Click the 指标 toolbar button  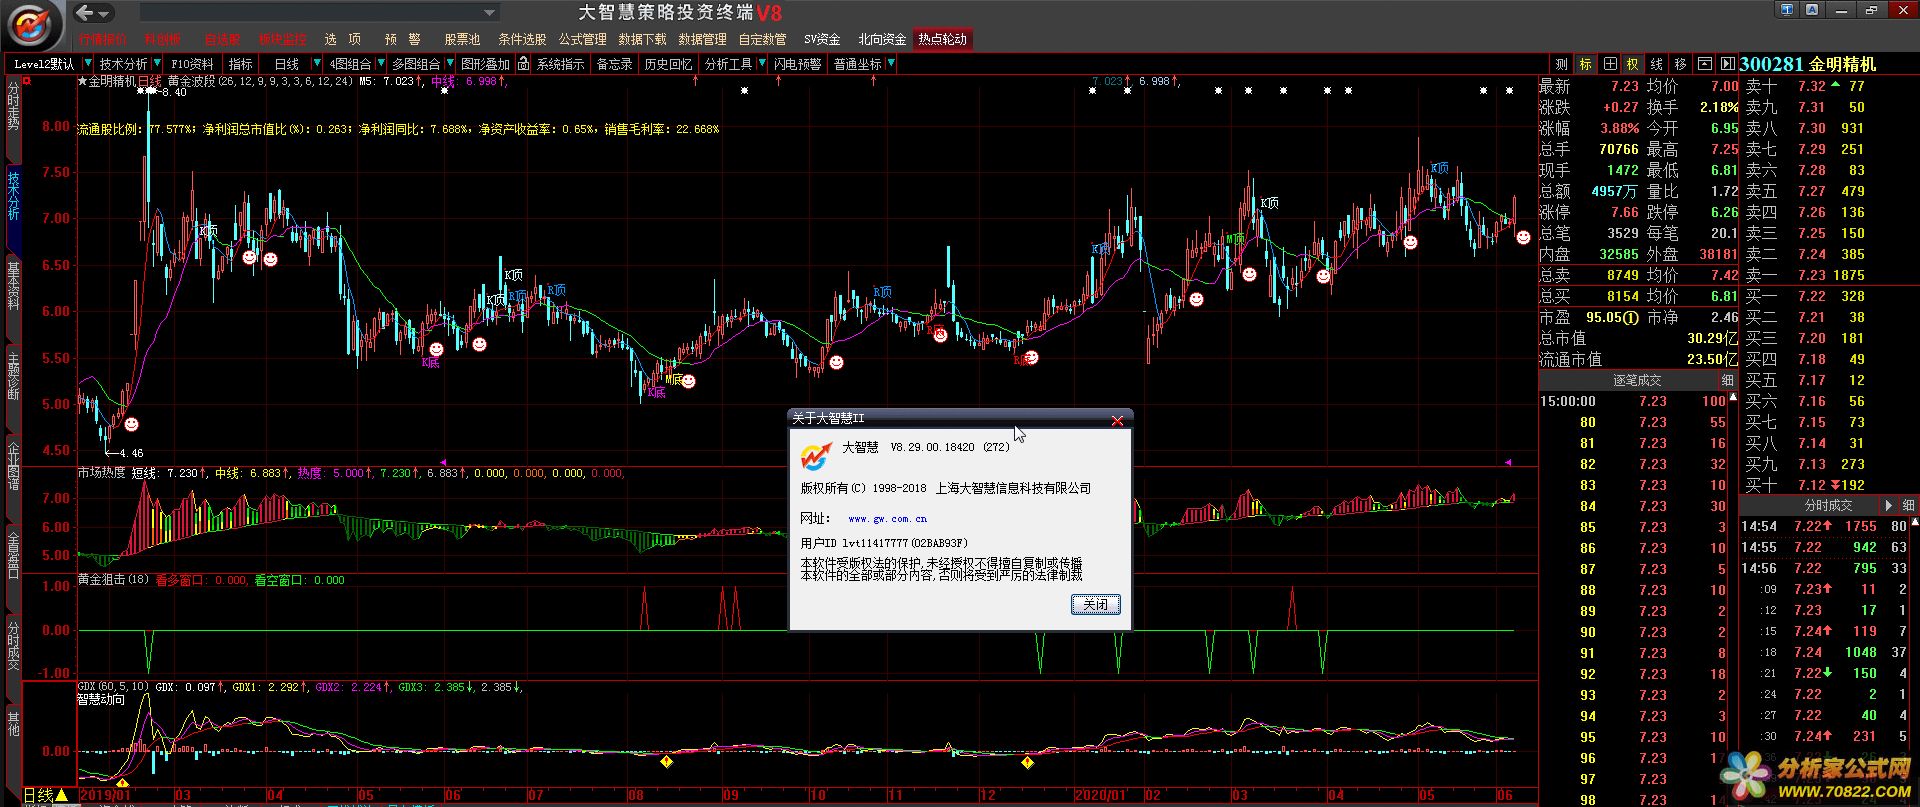tap(240, 64)
